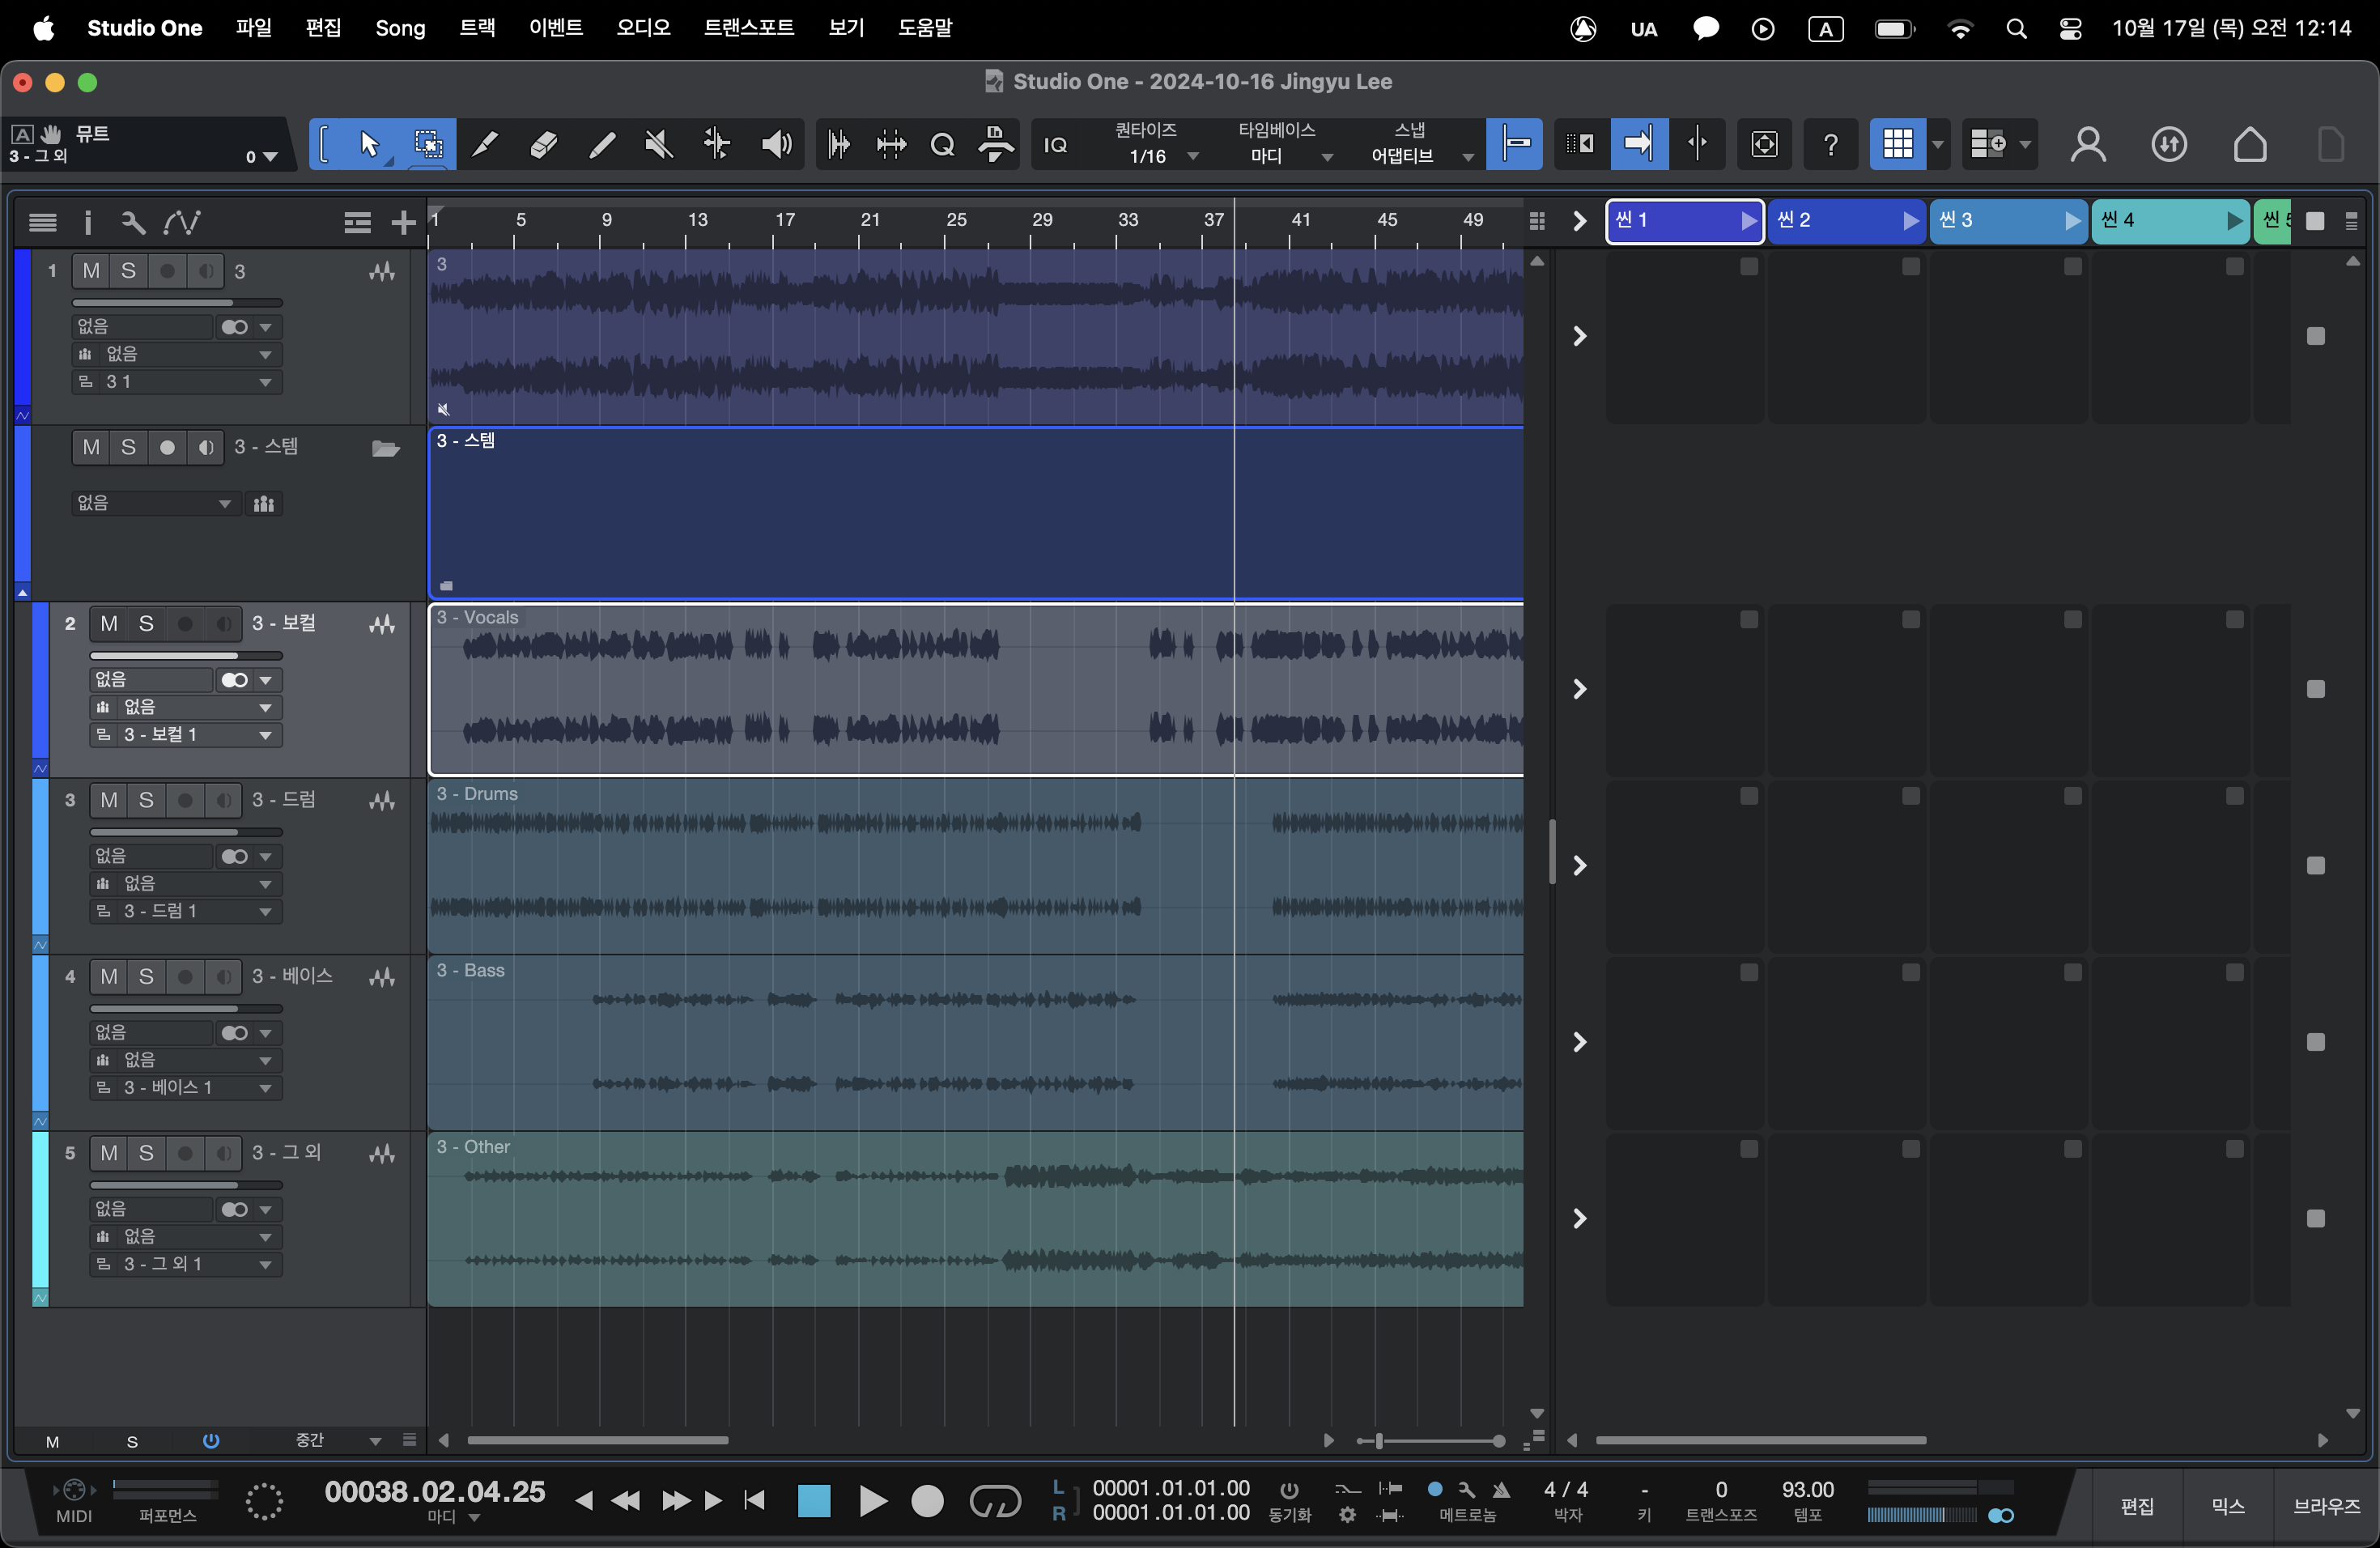Launch scene 씬 1
This screenshot has width=2380, height=1548.
click(1747, 221)
